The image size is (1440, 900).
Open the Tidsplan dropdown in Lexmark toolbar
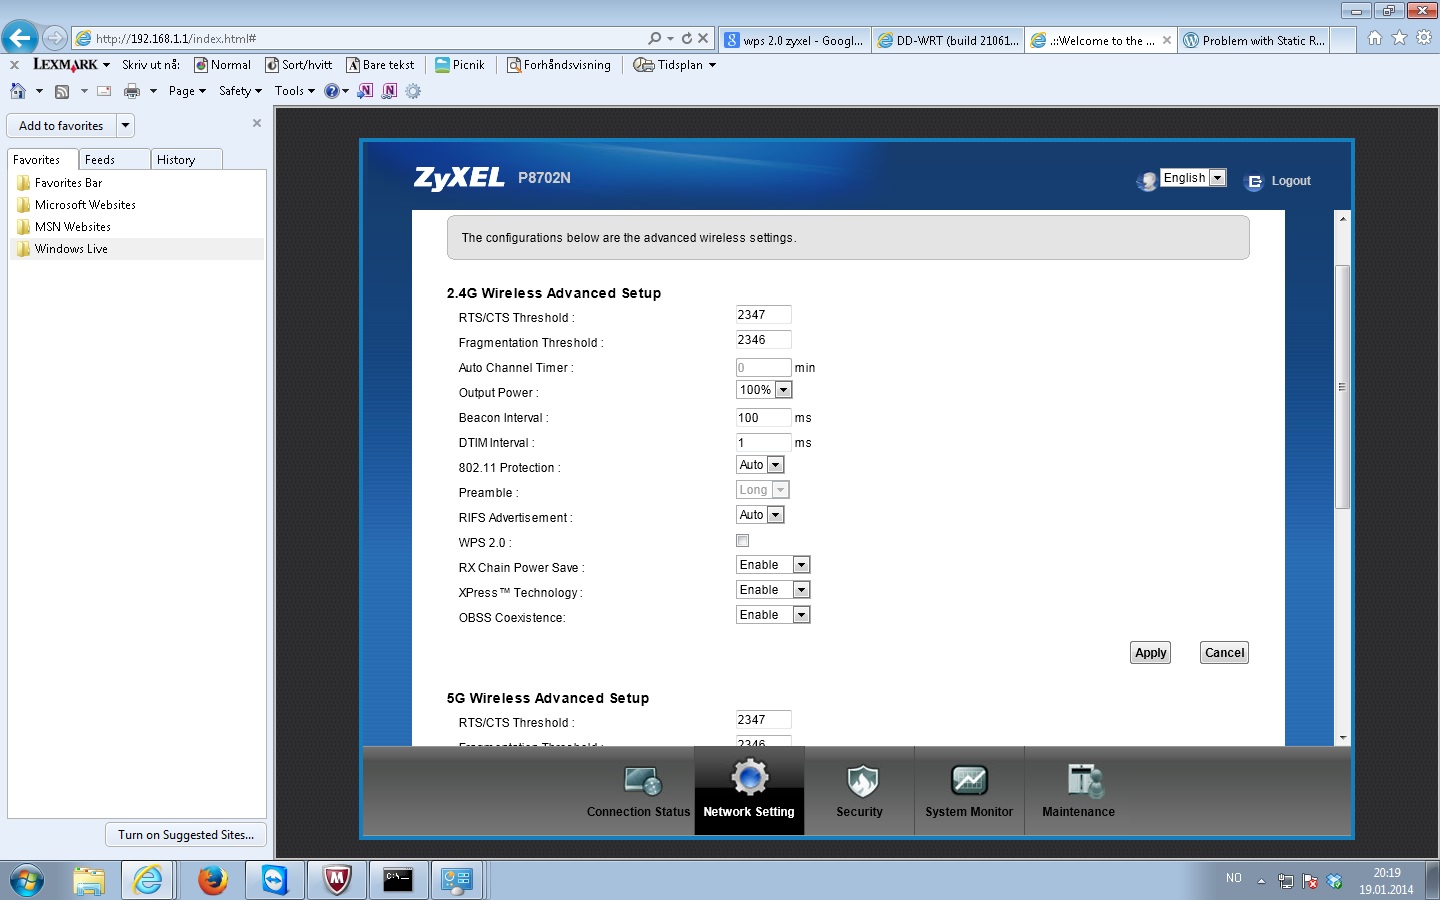pos(712,65)
